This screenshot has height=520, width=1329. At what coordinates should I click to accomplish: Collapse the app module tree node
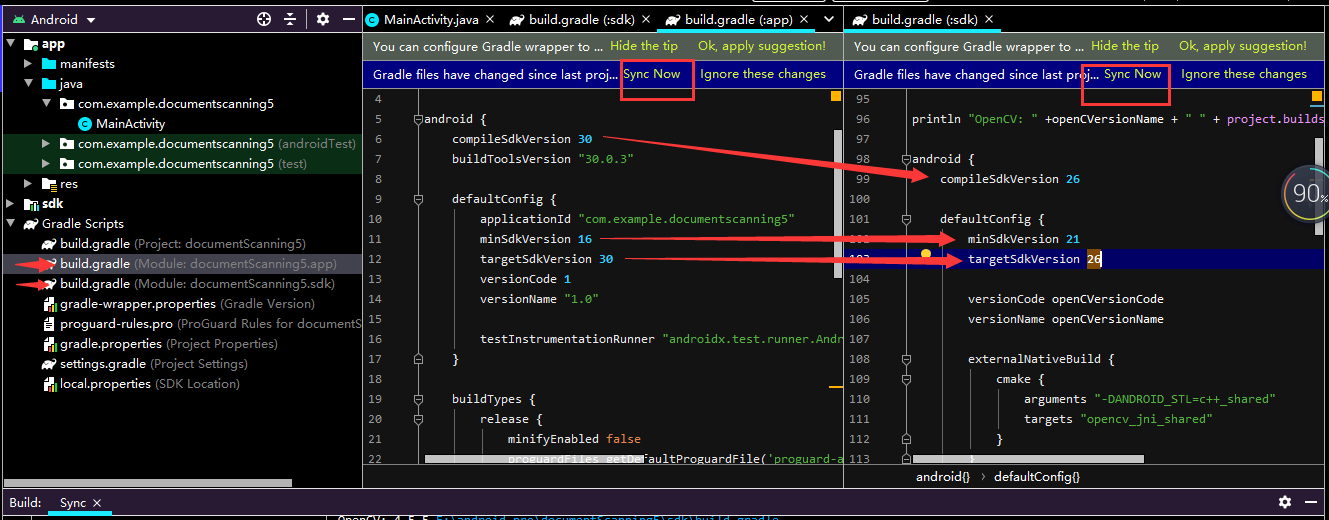(11, 44)
